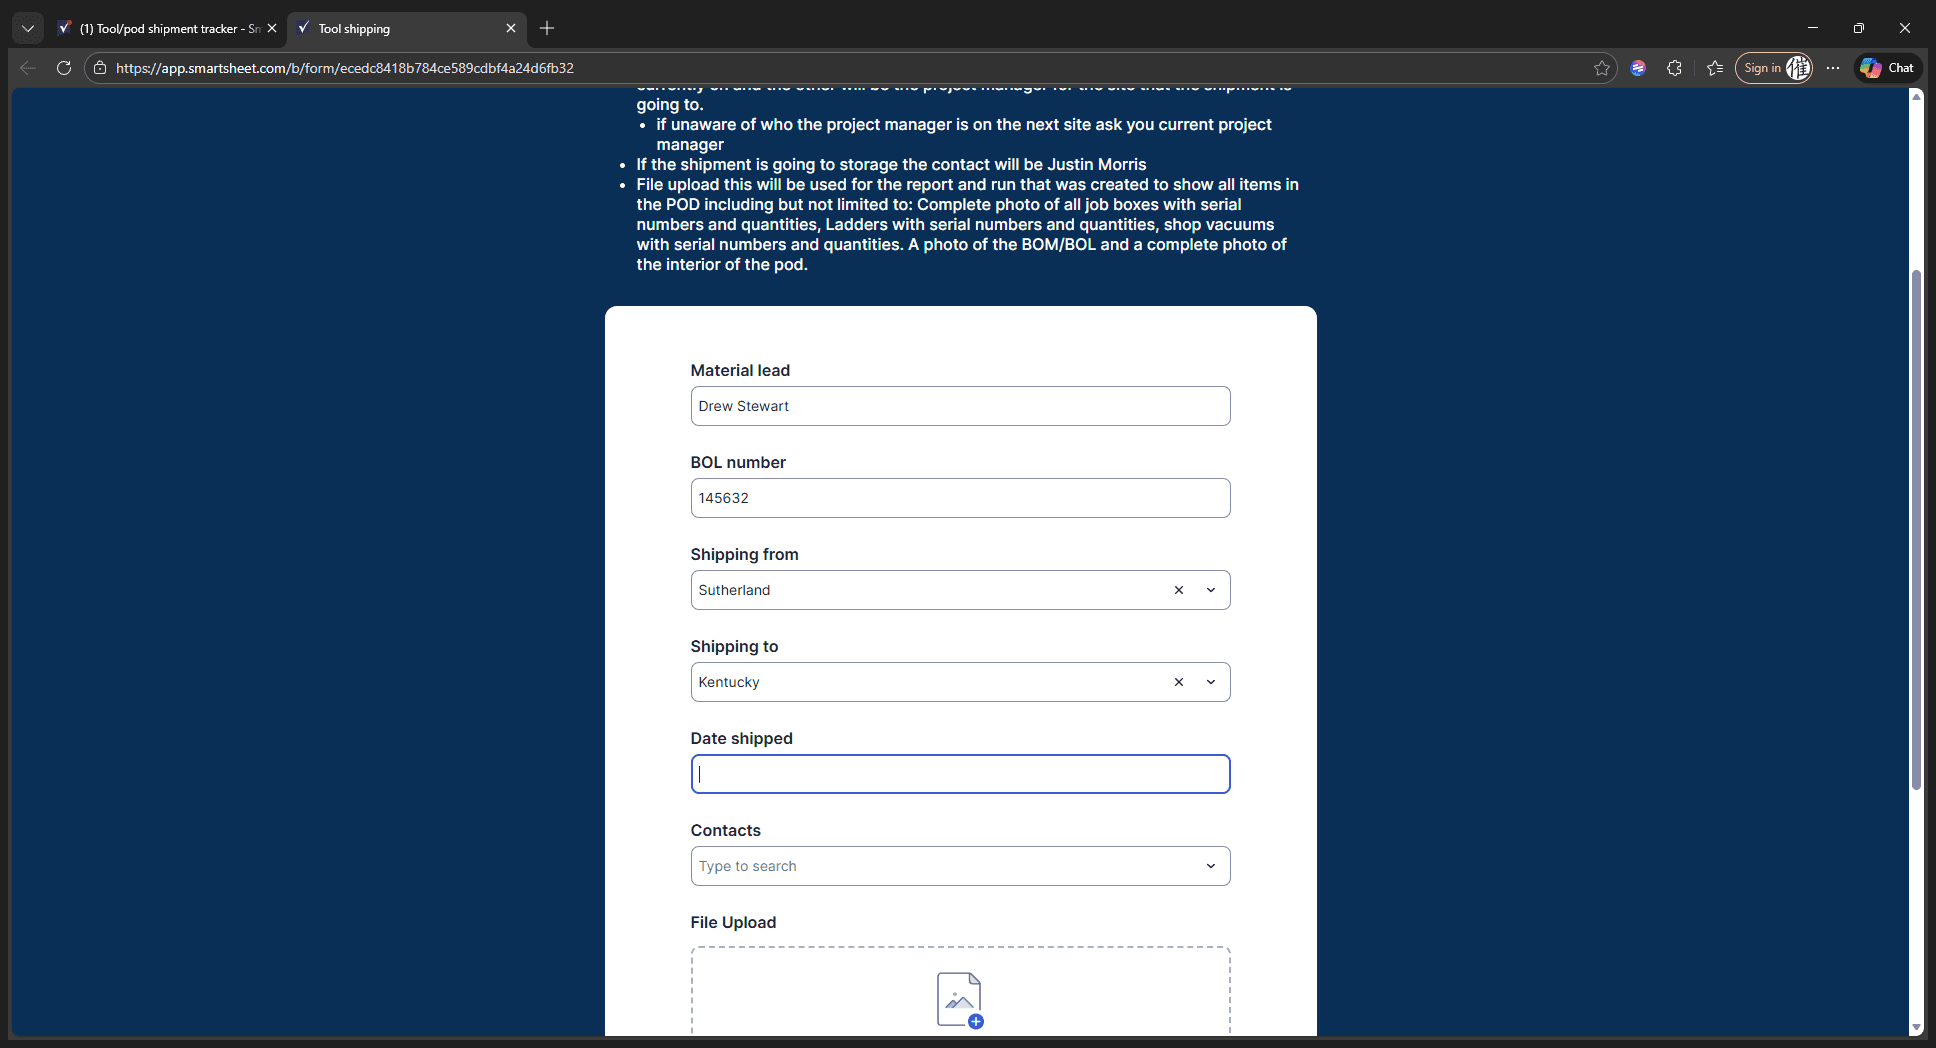Expand the Shipping to dropdown
Image resolution: width=1936 pixels, height=1048 pixels.
(1211, 682)
